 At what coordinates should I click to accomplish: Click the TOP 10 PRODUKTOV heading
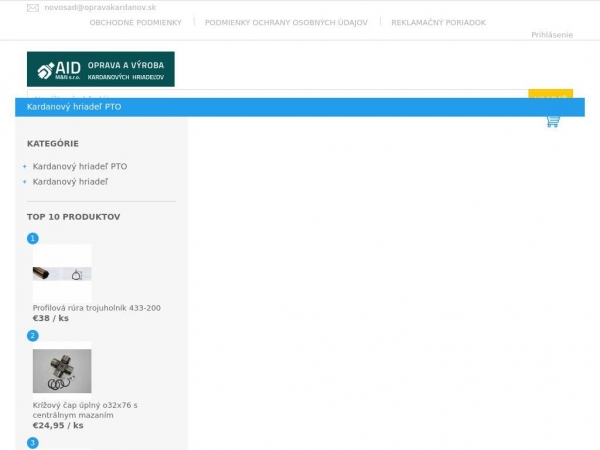click(x=73, y=217)
